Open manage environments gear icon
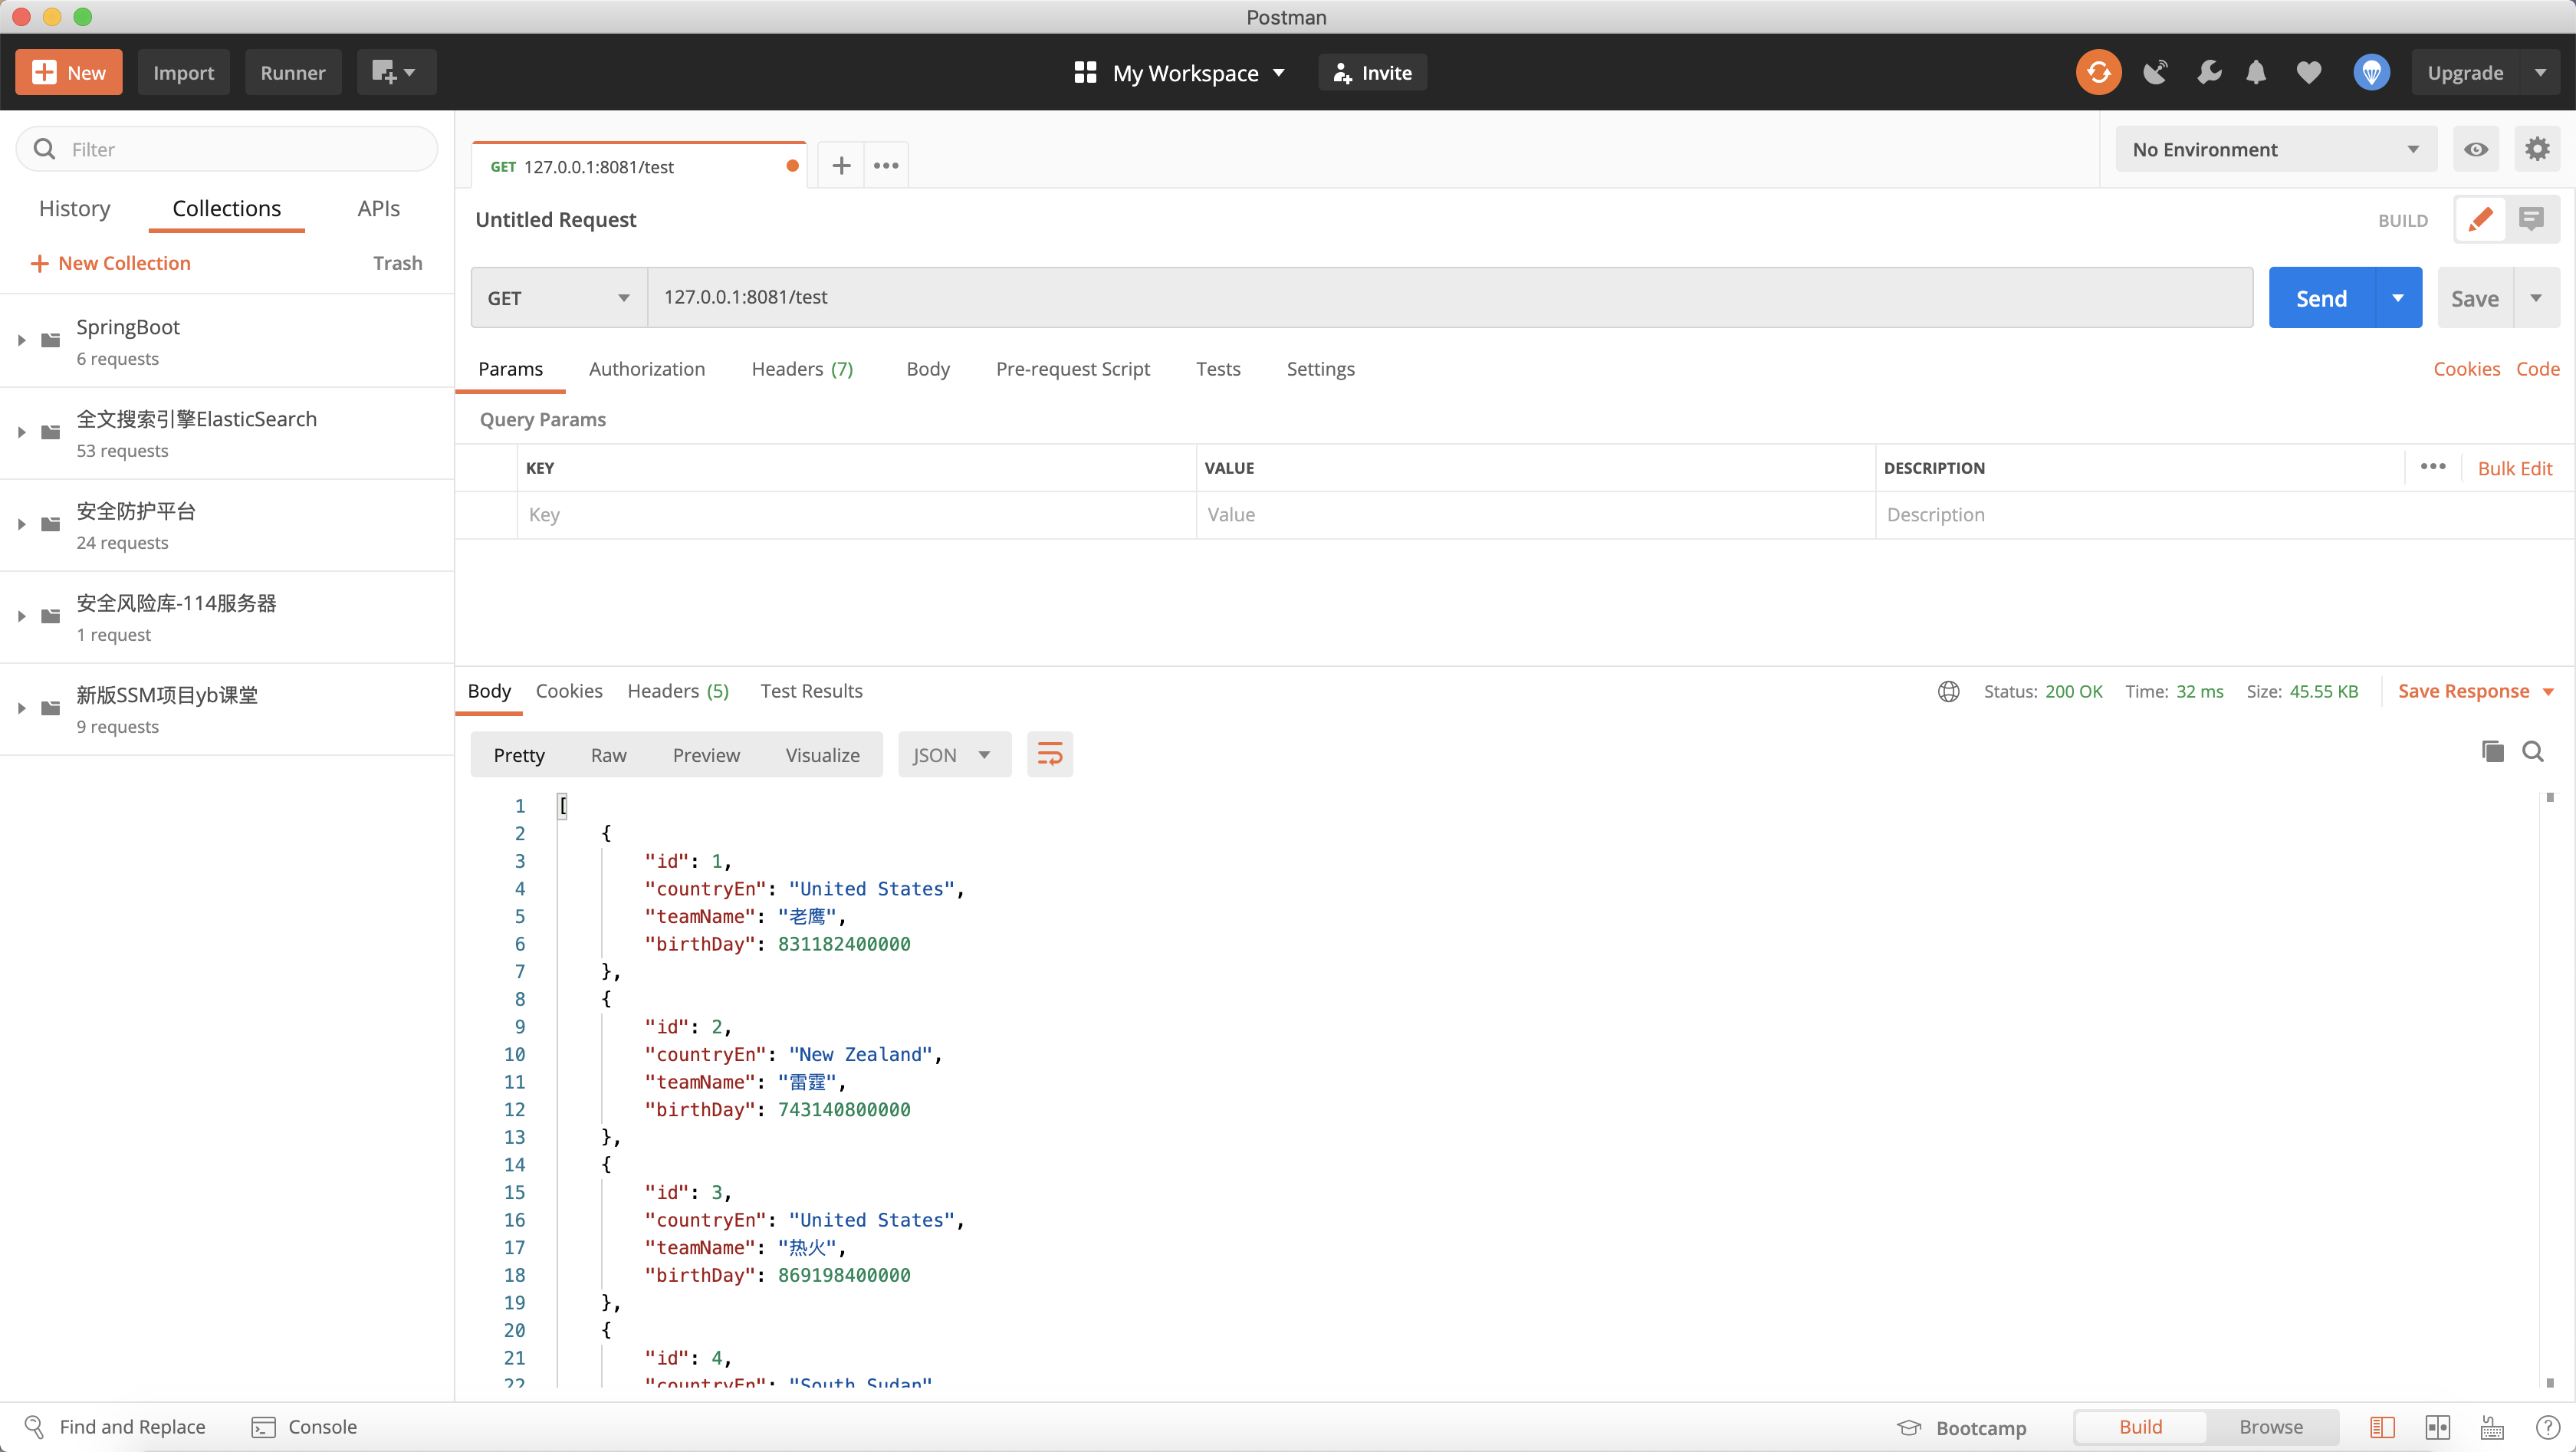Viewport: 2576px width, 1452px height. tap(2537, 150)
